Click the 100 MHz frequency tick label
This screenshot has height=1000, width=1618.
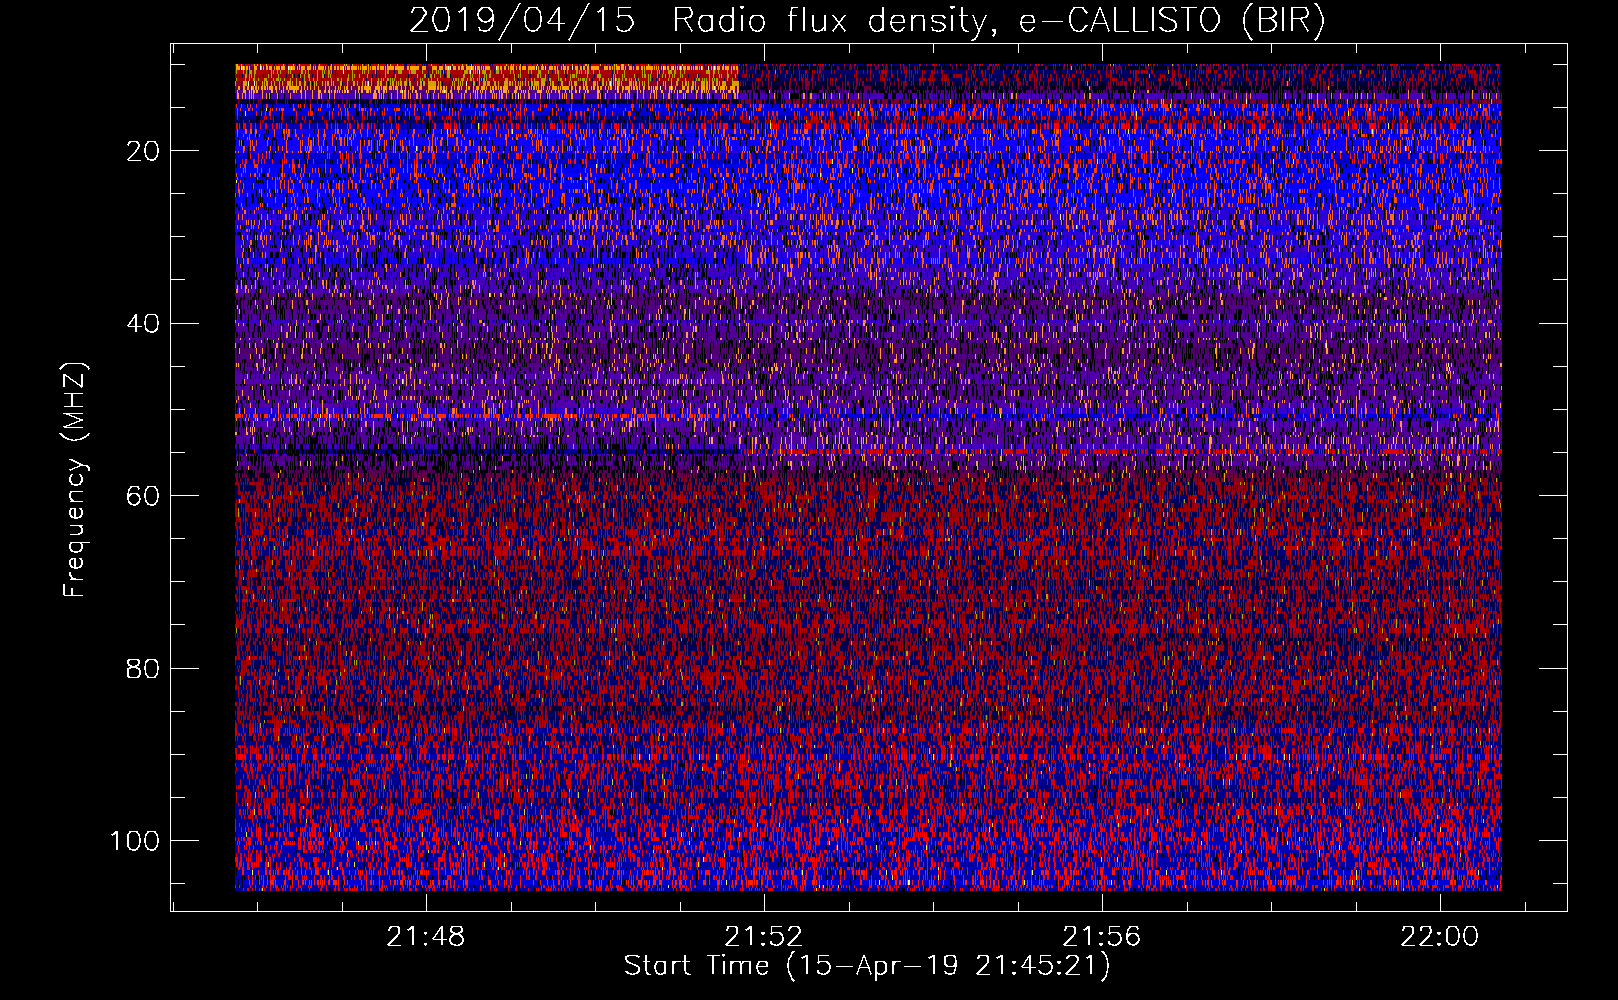point(135,841)
